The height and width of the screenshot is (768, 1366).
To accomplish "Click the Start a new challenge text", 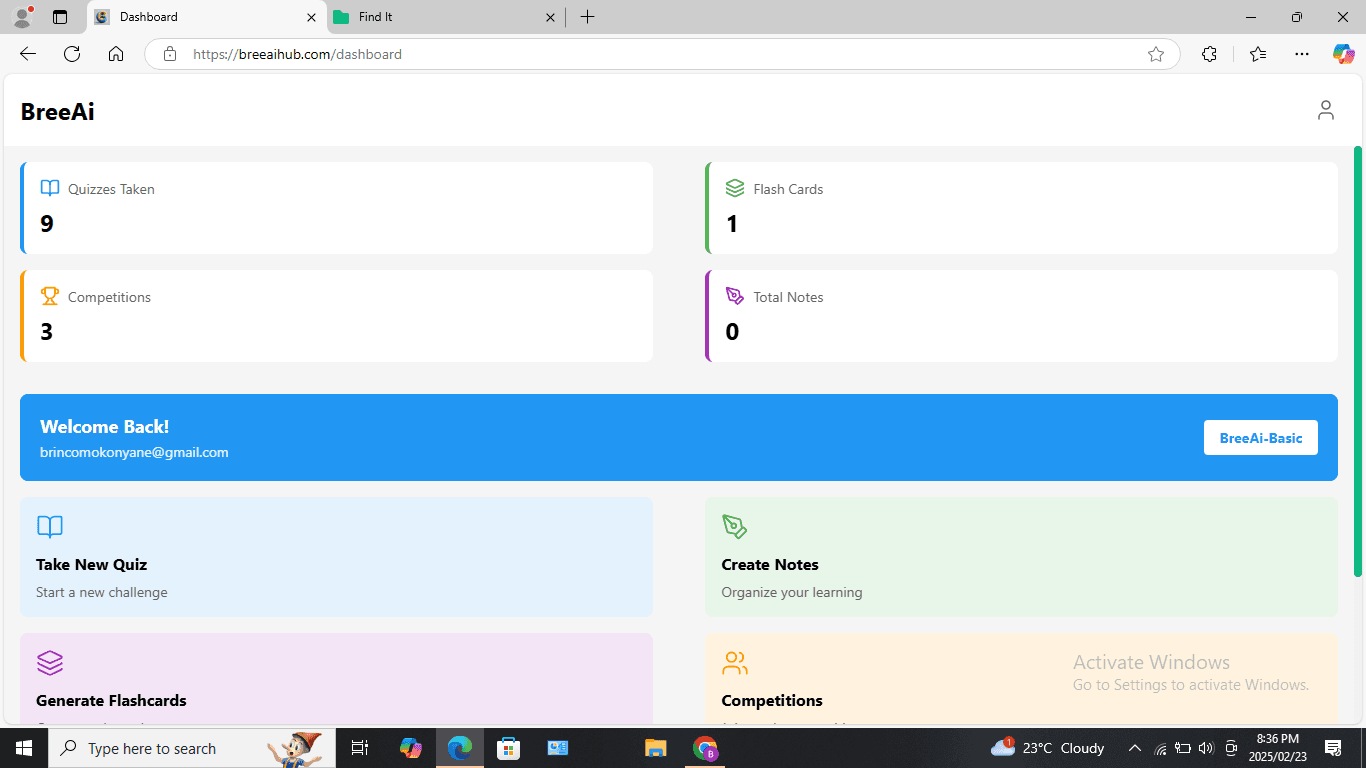I will coord(102,592).
